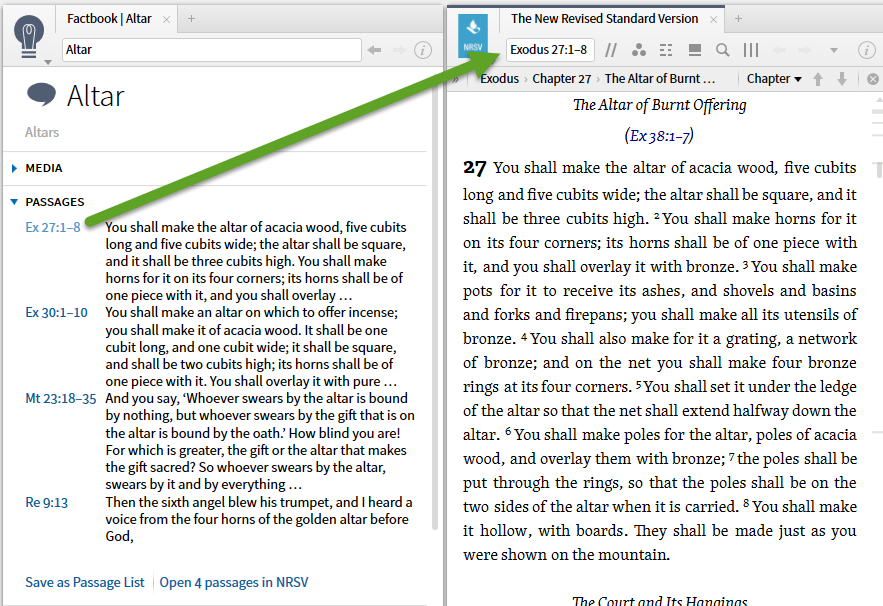Click the Altar speech bubble topic icon
The width and height of the screenshot is (883, 606).
click(x=41, y=94)
